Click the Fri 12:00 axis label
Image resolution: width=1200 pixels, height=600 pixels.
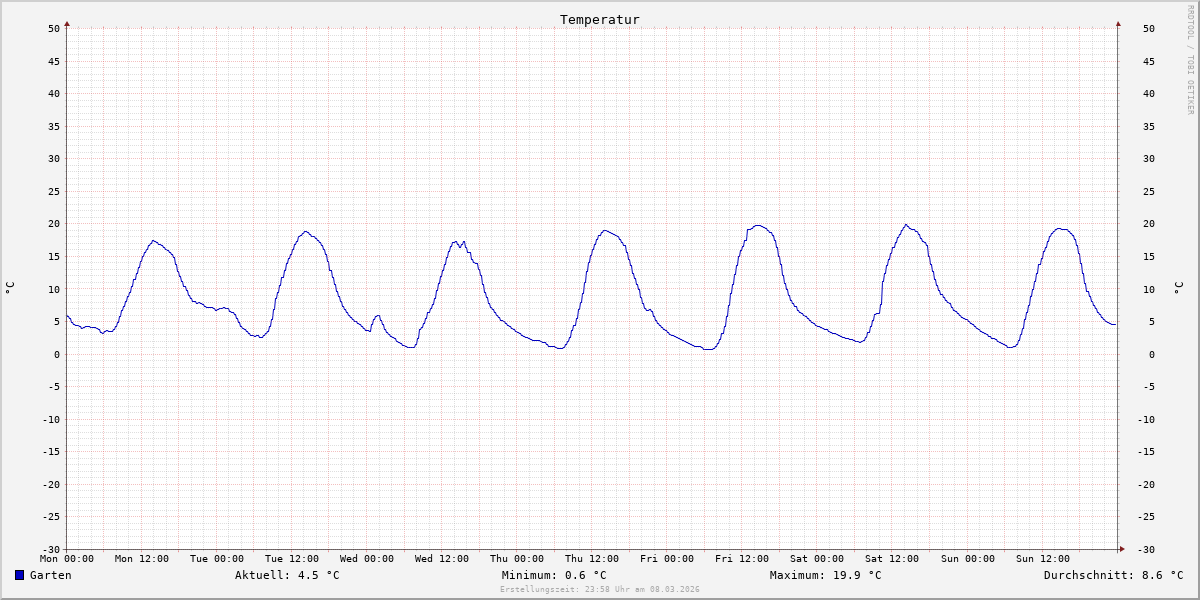click(742, 559)
